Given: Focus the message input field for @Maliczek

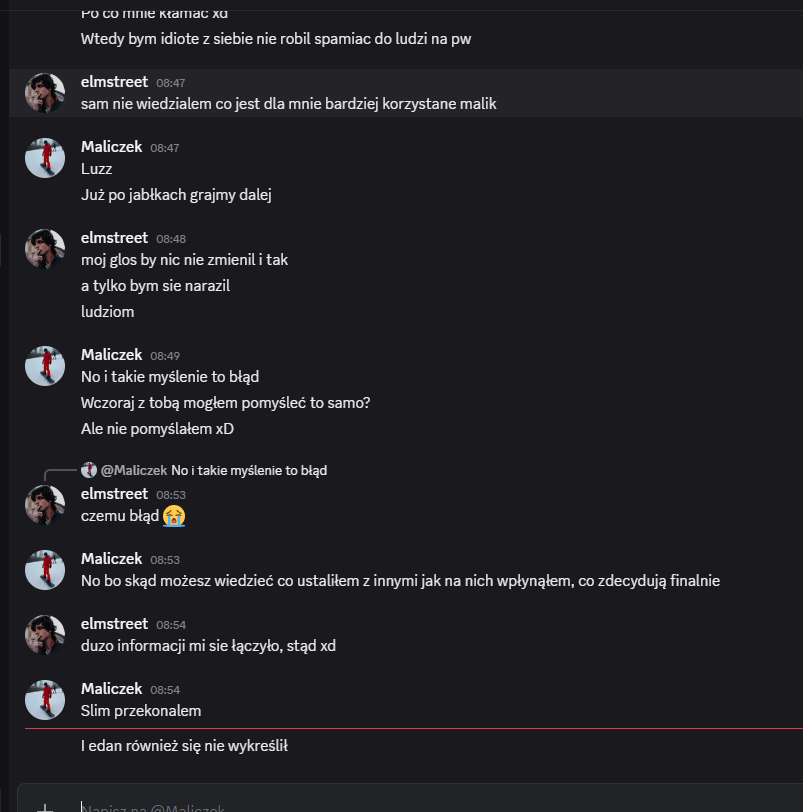Looking at the screenshot, I should click(x=400, y=807).
